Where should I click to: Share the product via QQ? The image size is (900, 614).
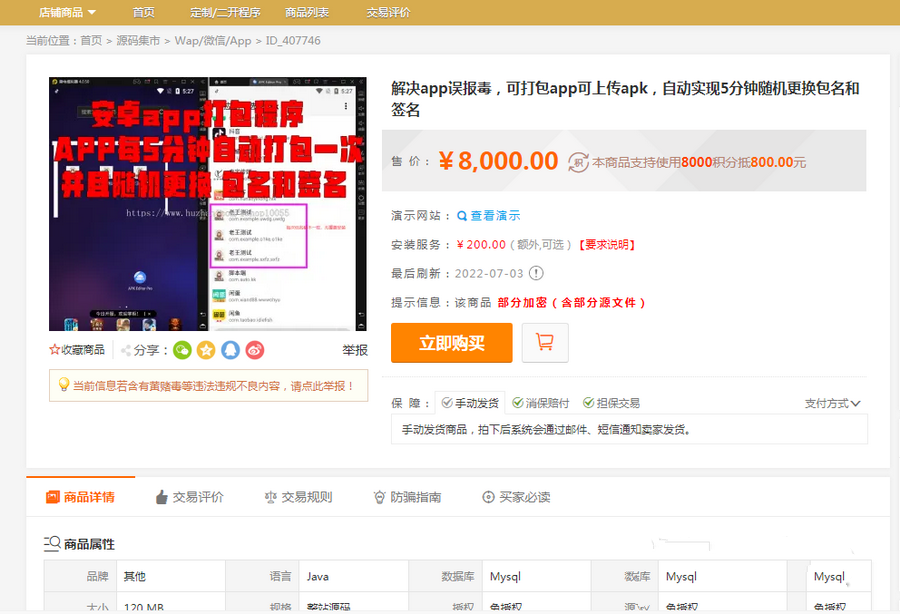[x=232, y=350]
